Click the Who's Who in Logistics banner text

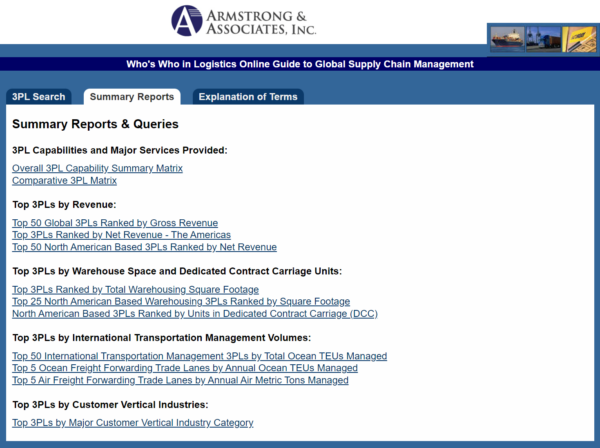coord(300,64)
